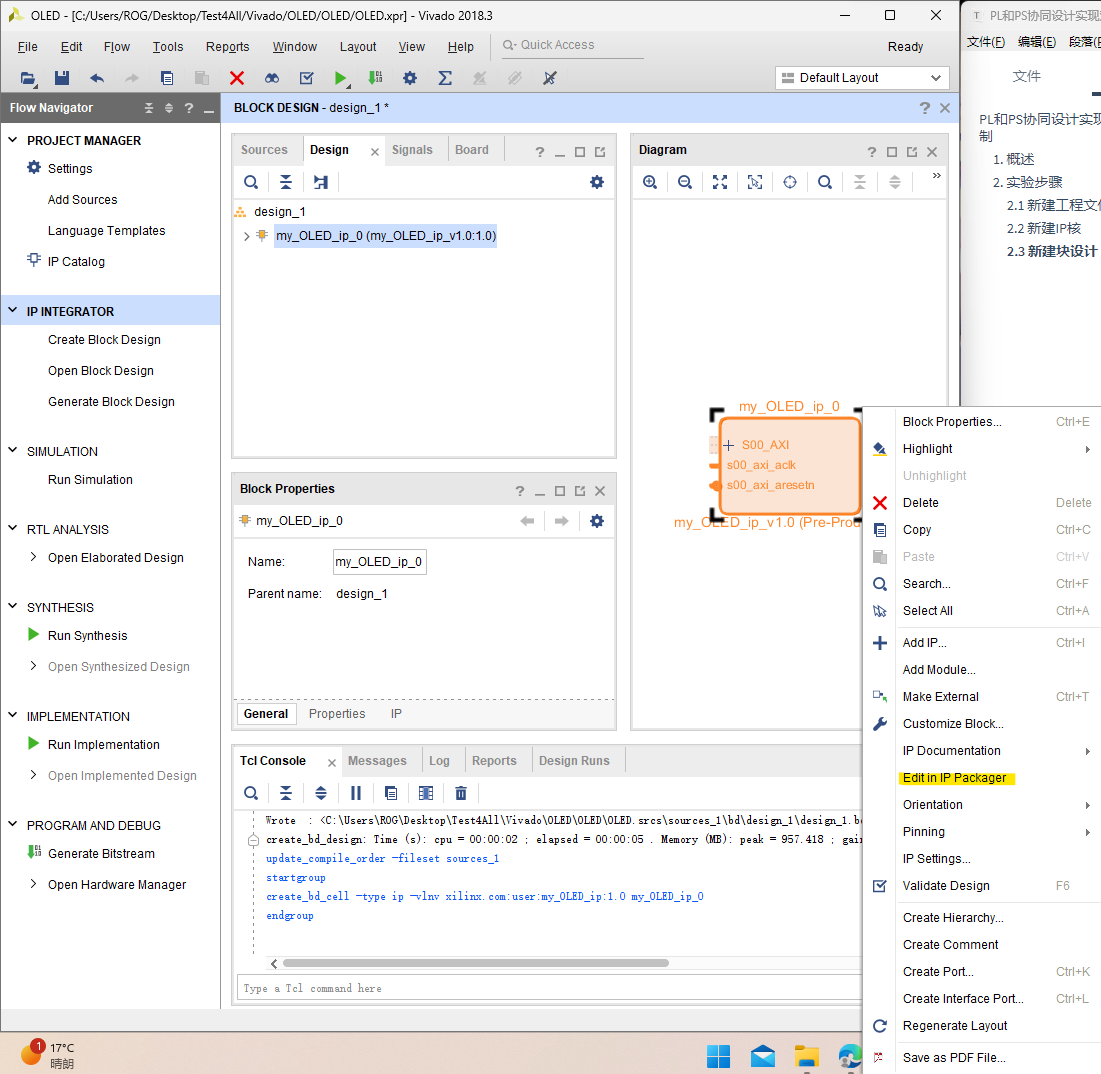
Task: Zoom out on the Diagram
Action: pos(685,183)
